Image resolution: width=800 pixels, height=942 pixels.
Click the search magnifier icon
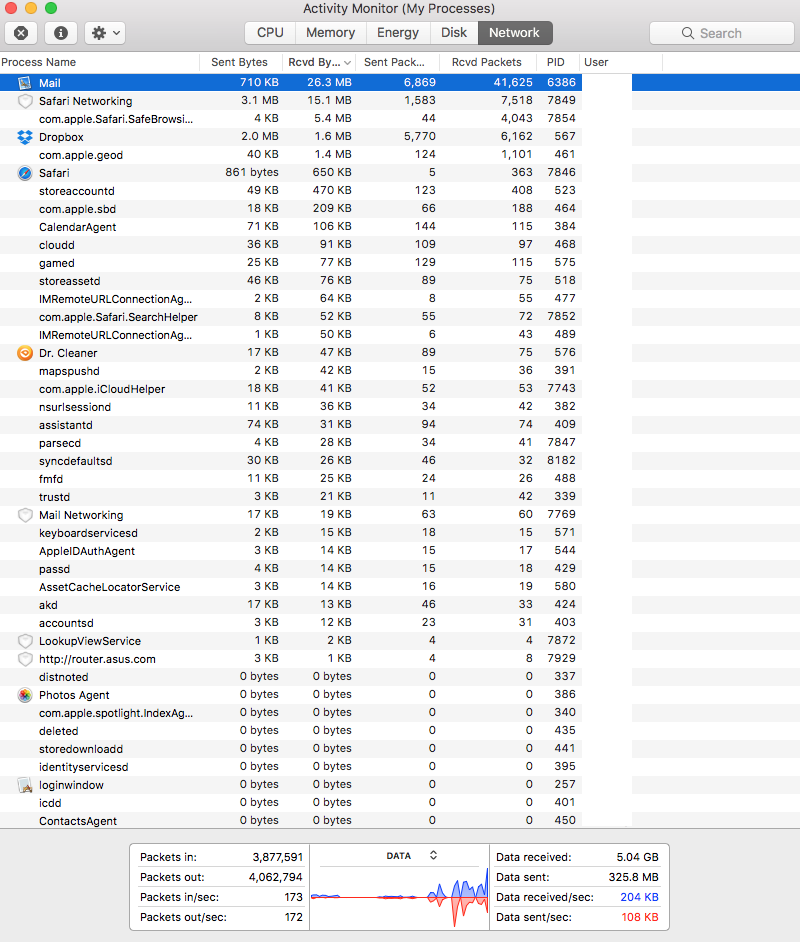[x=688, y=33]
